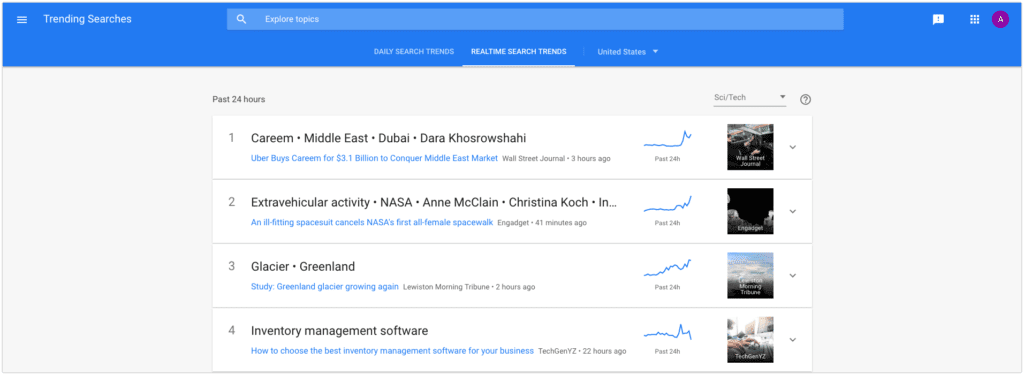The width and height of the screenshot is (1024, 375).
Task: Select Realtime Search Trends tab
Action: [519, 52]
